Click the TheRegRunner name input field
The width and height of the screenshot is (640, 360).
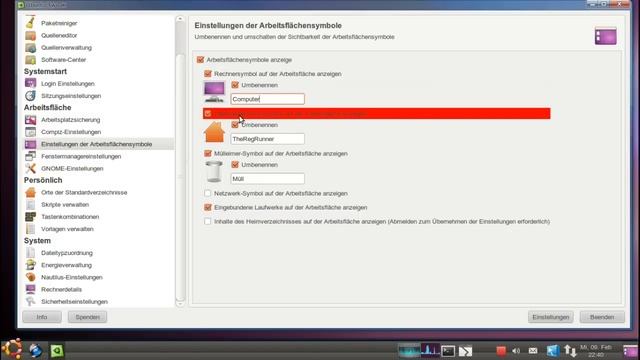click(267, 139)
